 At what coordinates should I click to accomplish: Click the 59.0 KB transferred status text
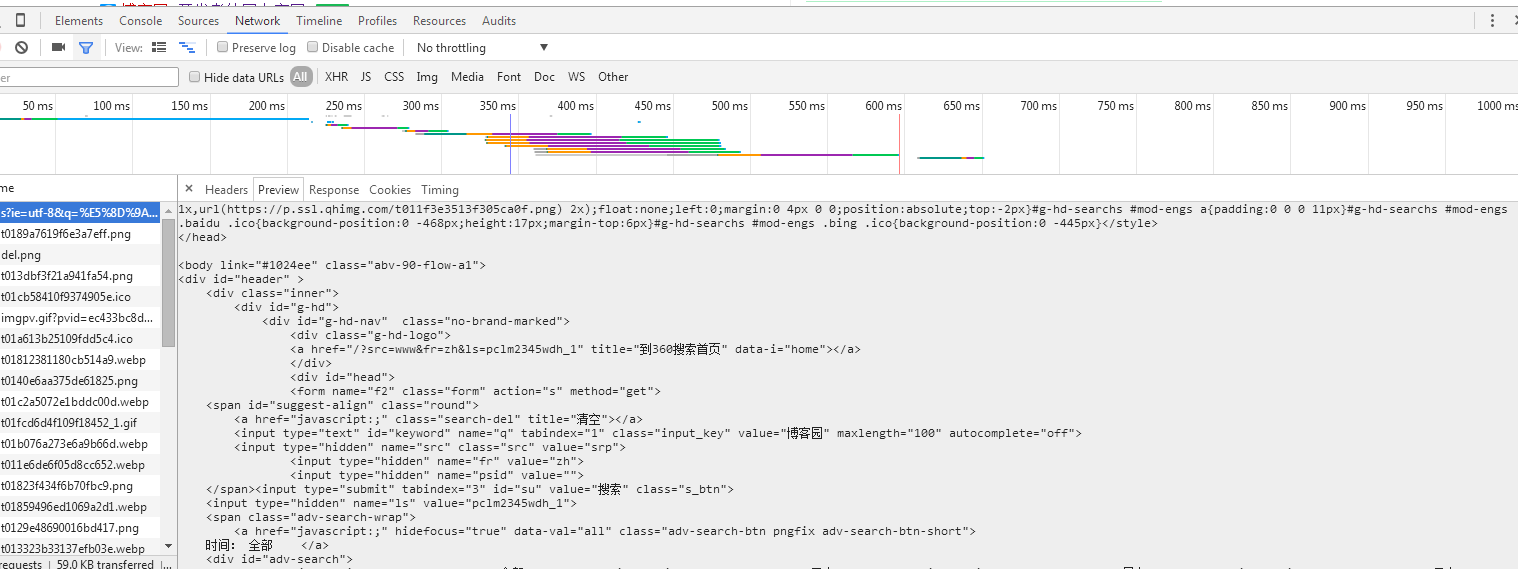pyautogui.click(x=105, y=564)
